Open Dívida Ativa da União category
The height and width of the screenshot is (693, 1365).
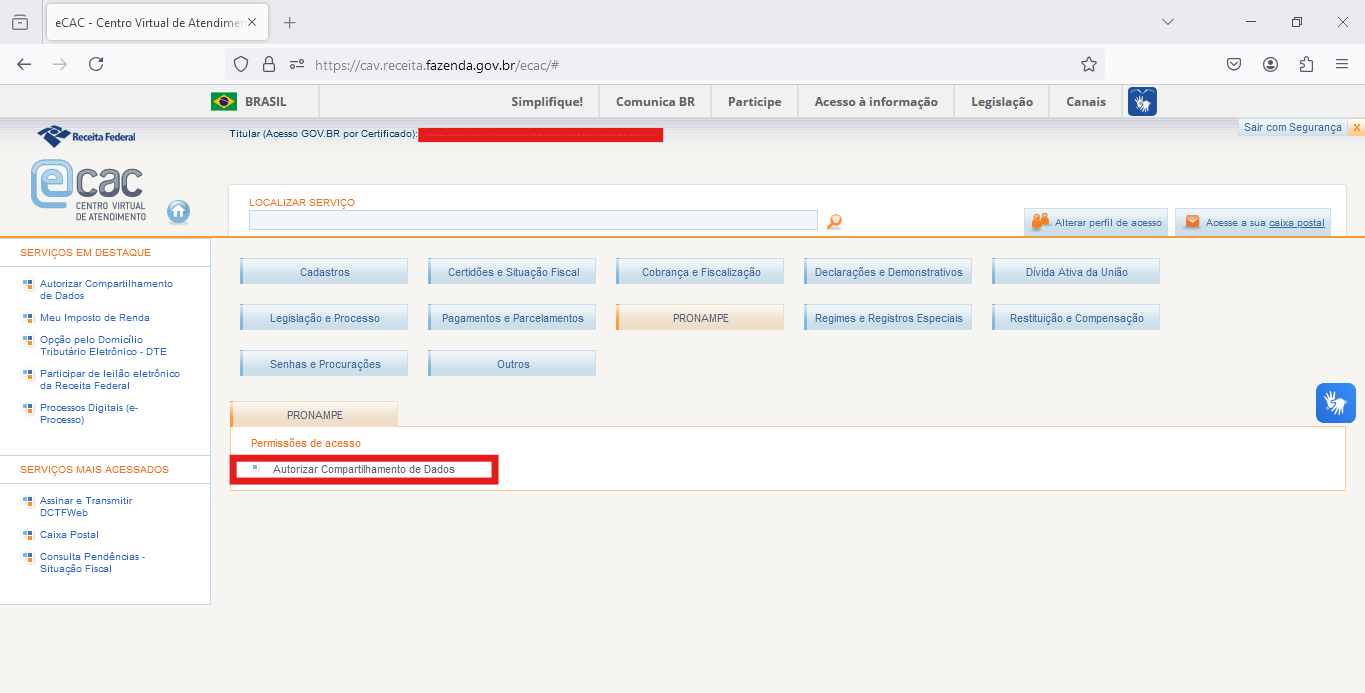[x=1076, y=272]
